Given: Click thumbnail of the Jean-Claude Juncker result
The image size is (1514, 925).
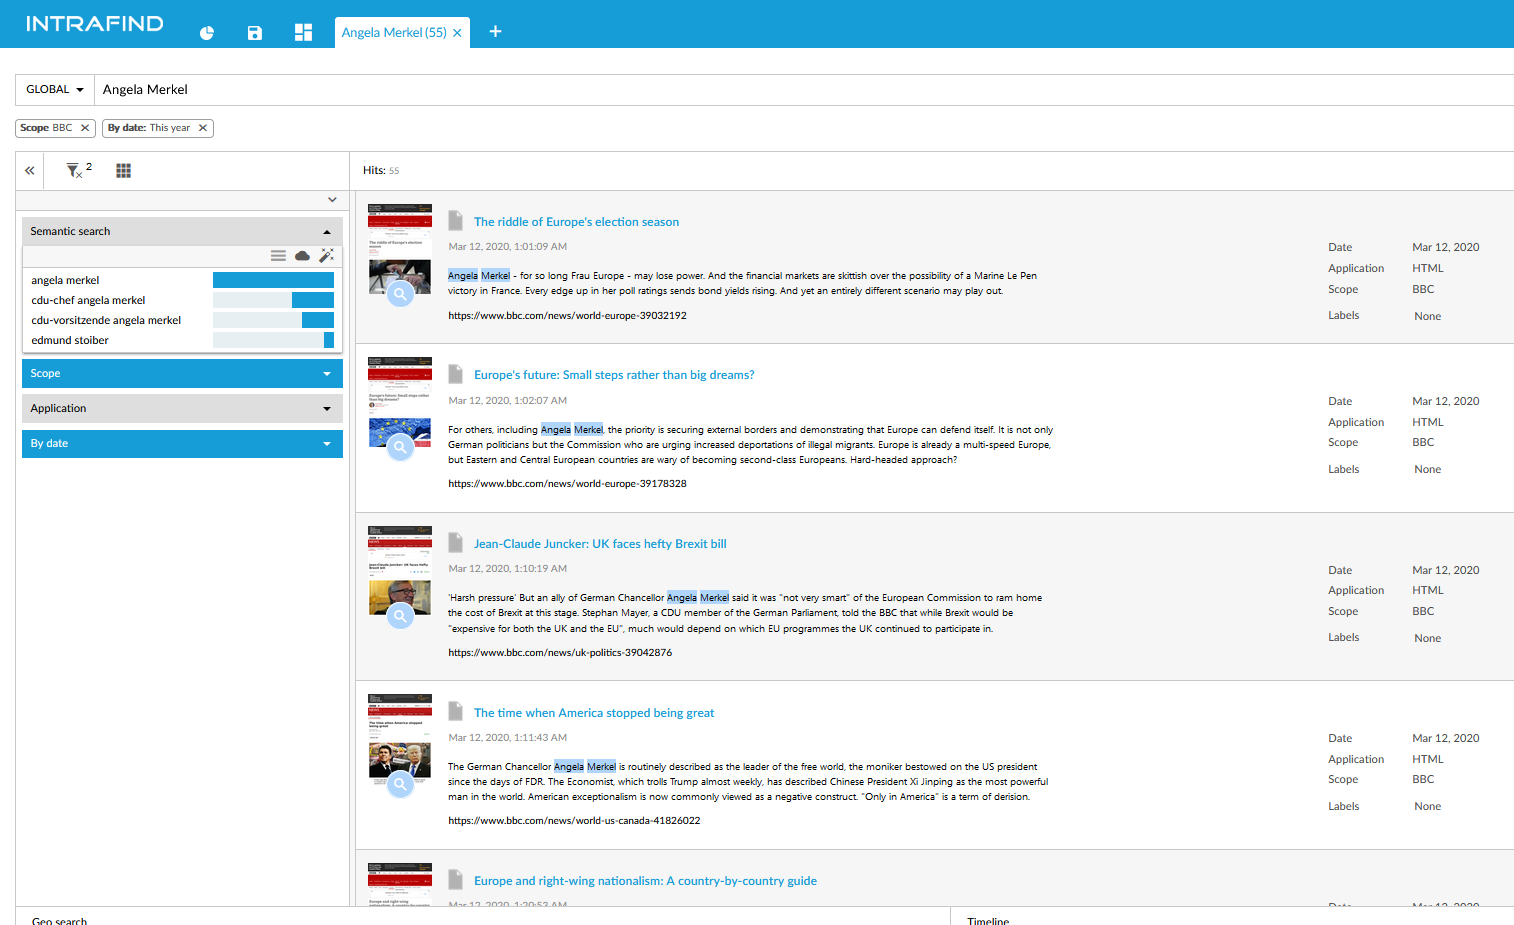Looking at the screenshot, I should [x=400, y=571].
